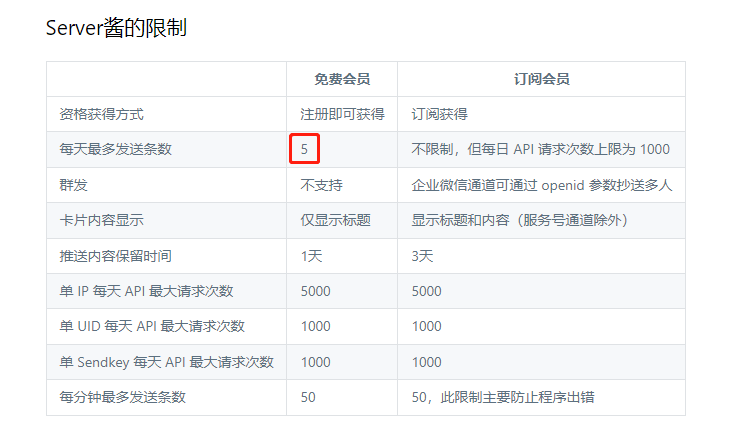
Task: Click the '推送内容保留时间' row label
Action: pyautogui.click(x=116, y=256)
